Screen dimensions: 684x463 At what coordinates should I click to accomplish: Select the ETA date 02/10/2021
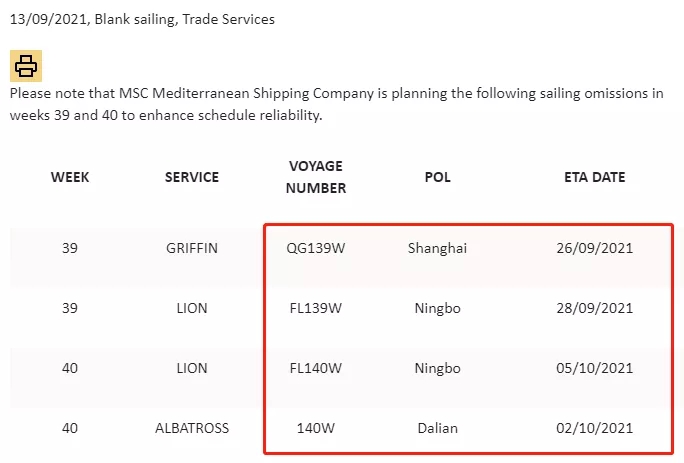pyautogui.click(x=594, y=428)
